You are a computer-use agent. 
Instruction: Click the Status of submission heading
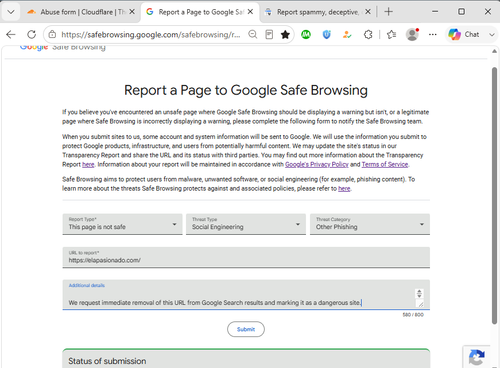pyautogui.click(x=107, y=361)
